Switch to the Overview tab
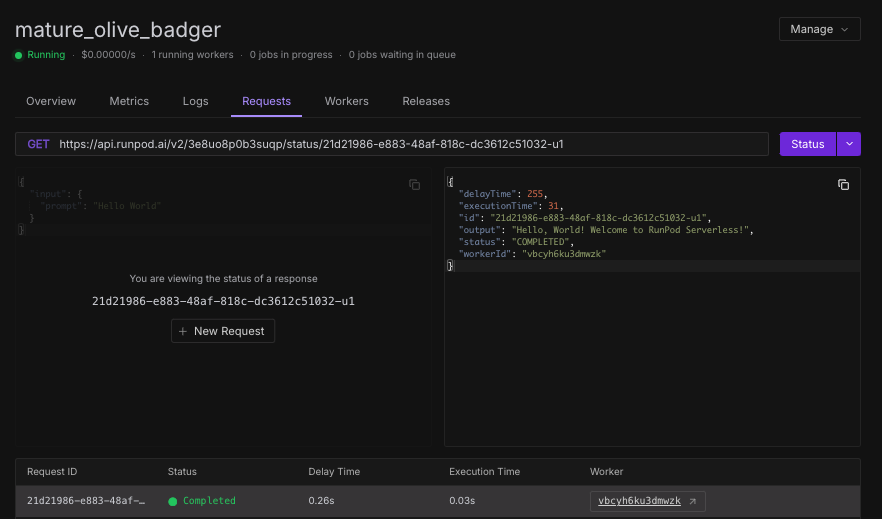This screenshot has height=519, width=882. tap(51, 101)
